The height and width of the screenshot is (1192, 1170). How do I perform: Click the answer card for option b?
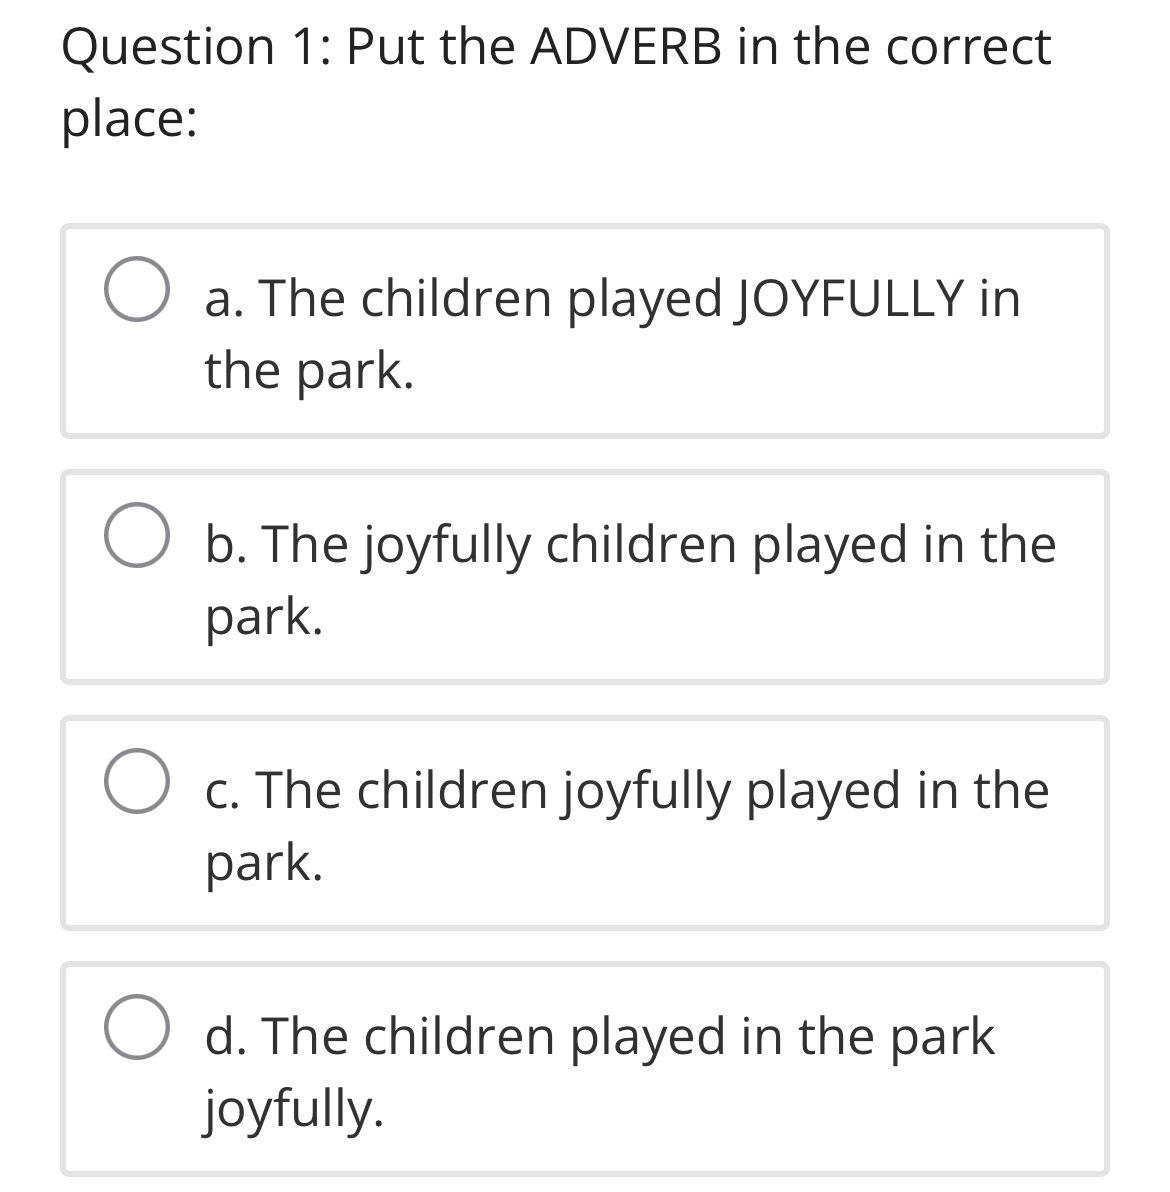point(585,575)
